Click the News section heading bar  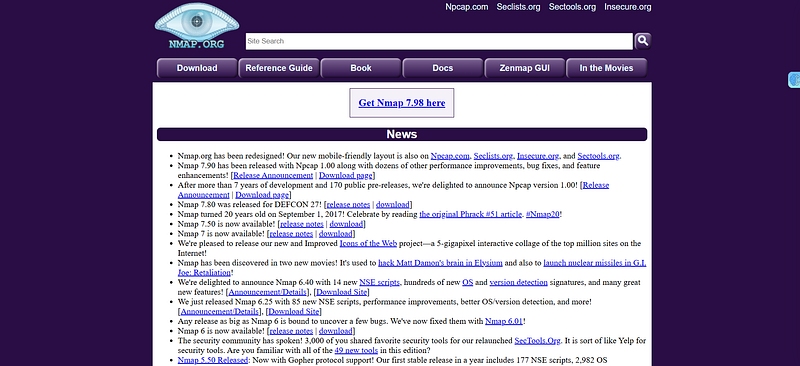pyautogui.click(x=402, y=134)
